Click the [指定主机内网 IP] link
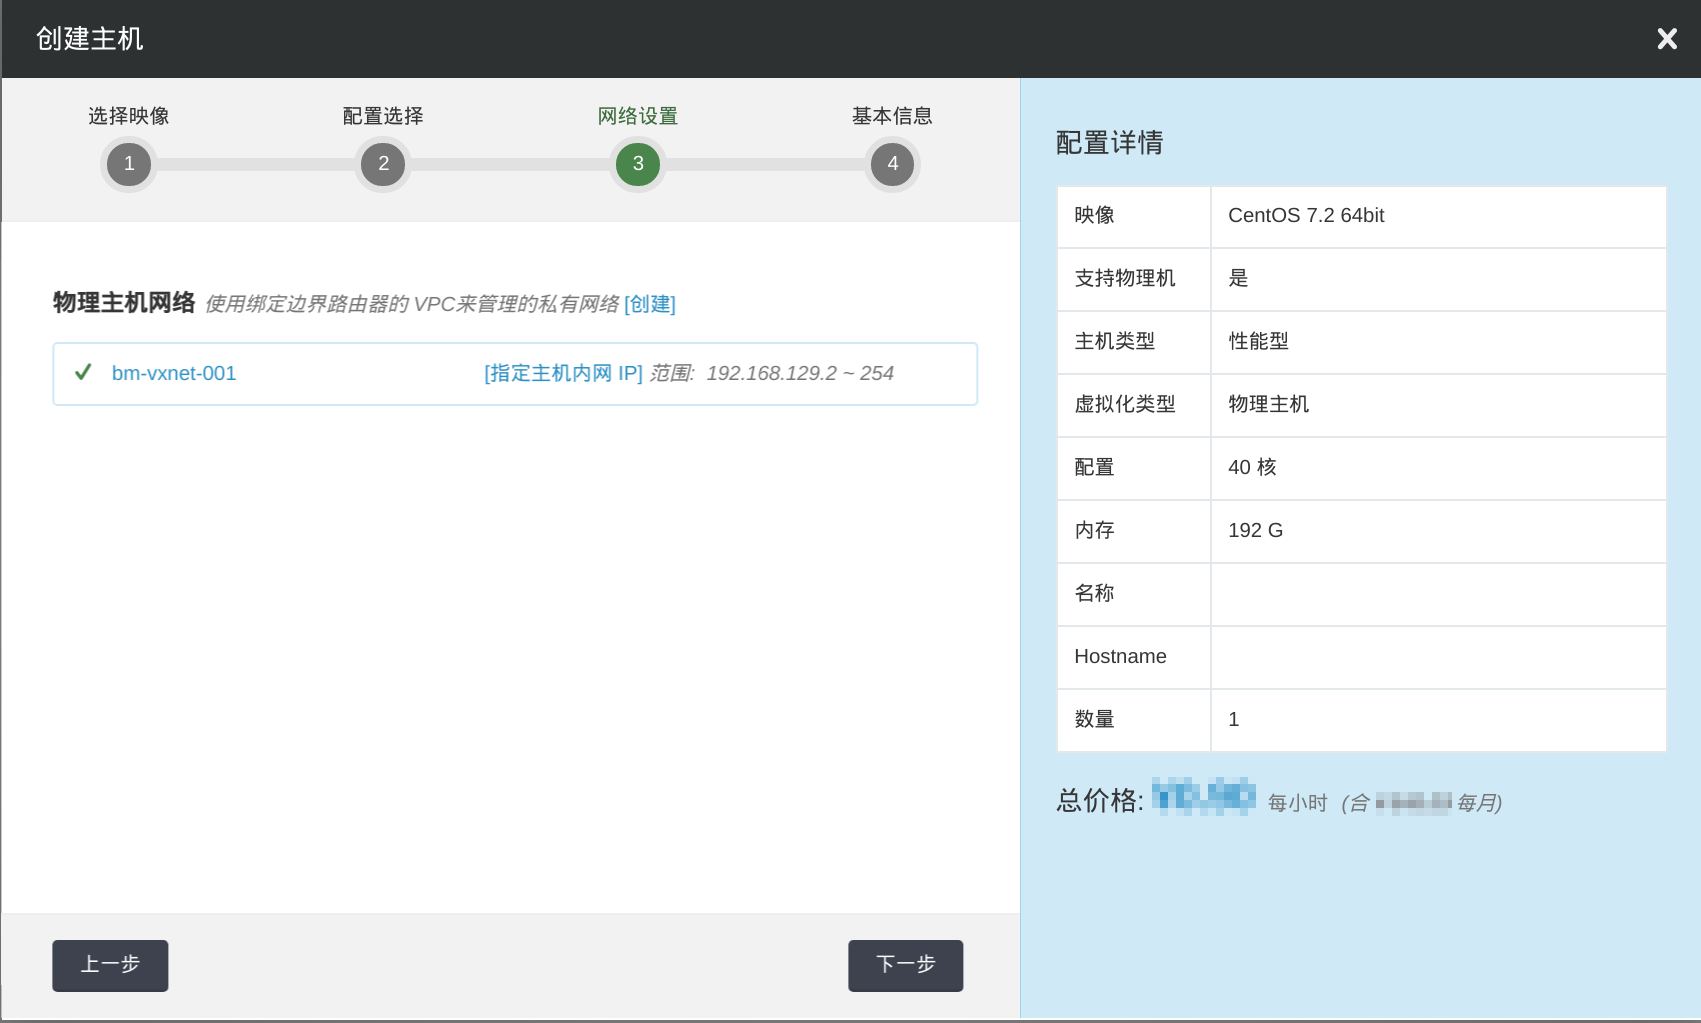 pos(563,373)
